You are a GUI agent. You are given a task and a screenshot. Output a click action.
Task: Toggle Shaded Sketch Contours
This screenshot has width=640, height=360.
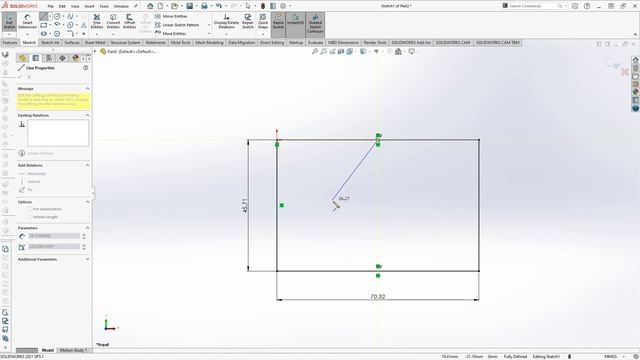(315, 24)
